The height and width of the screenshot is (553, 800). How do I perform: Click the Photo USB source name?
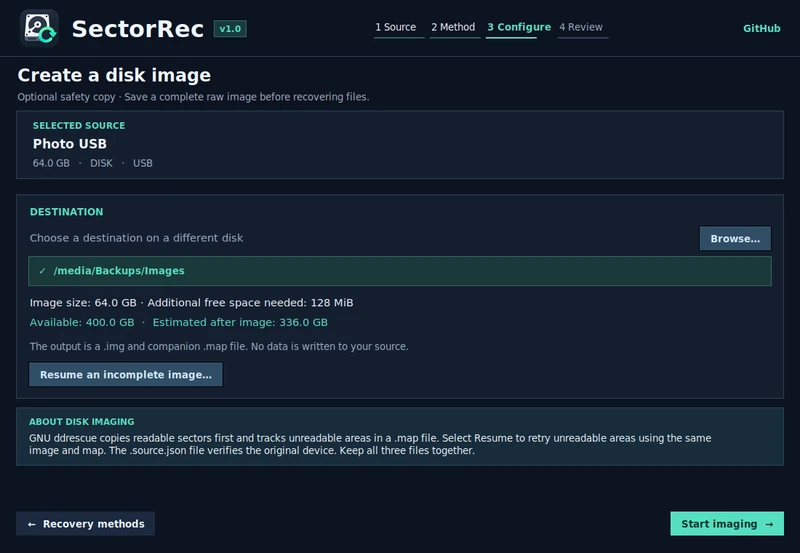[x=70, y=144]
